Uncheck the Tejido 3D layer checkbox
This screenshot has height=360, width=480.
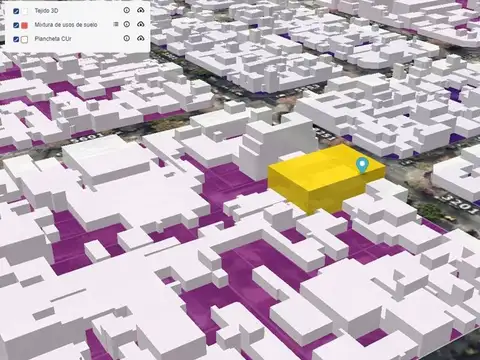(16, 11)
